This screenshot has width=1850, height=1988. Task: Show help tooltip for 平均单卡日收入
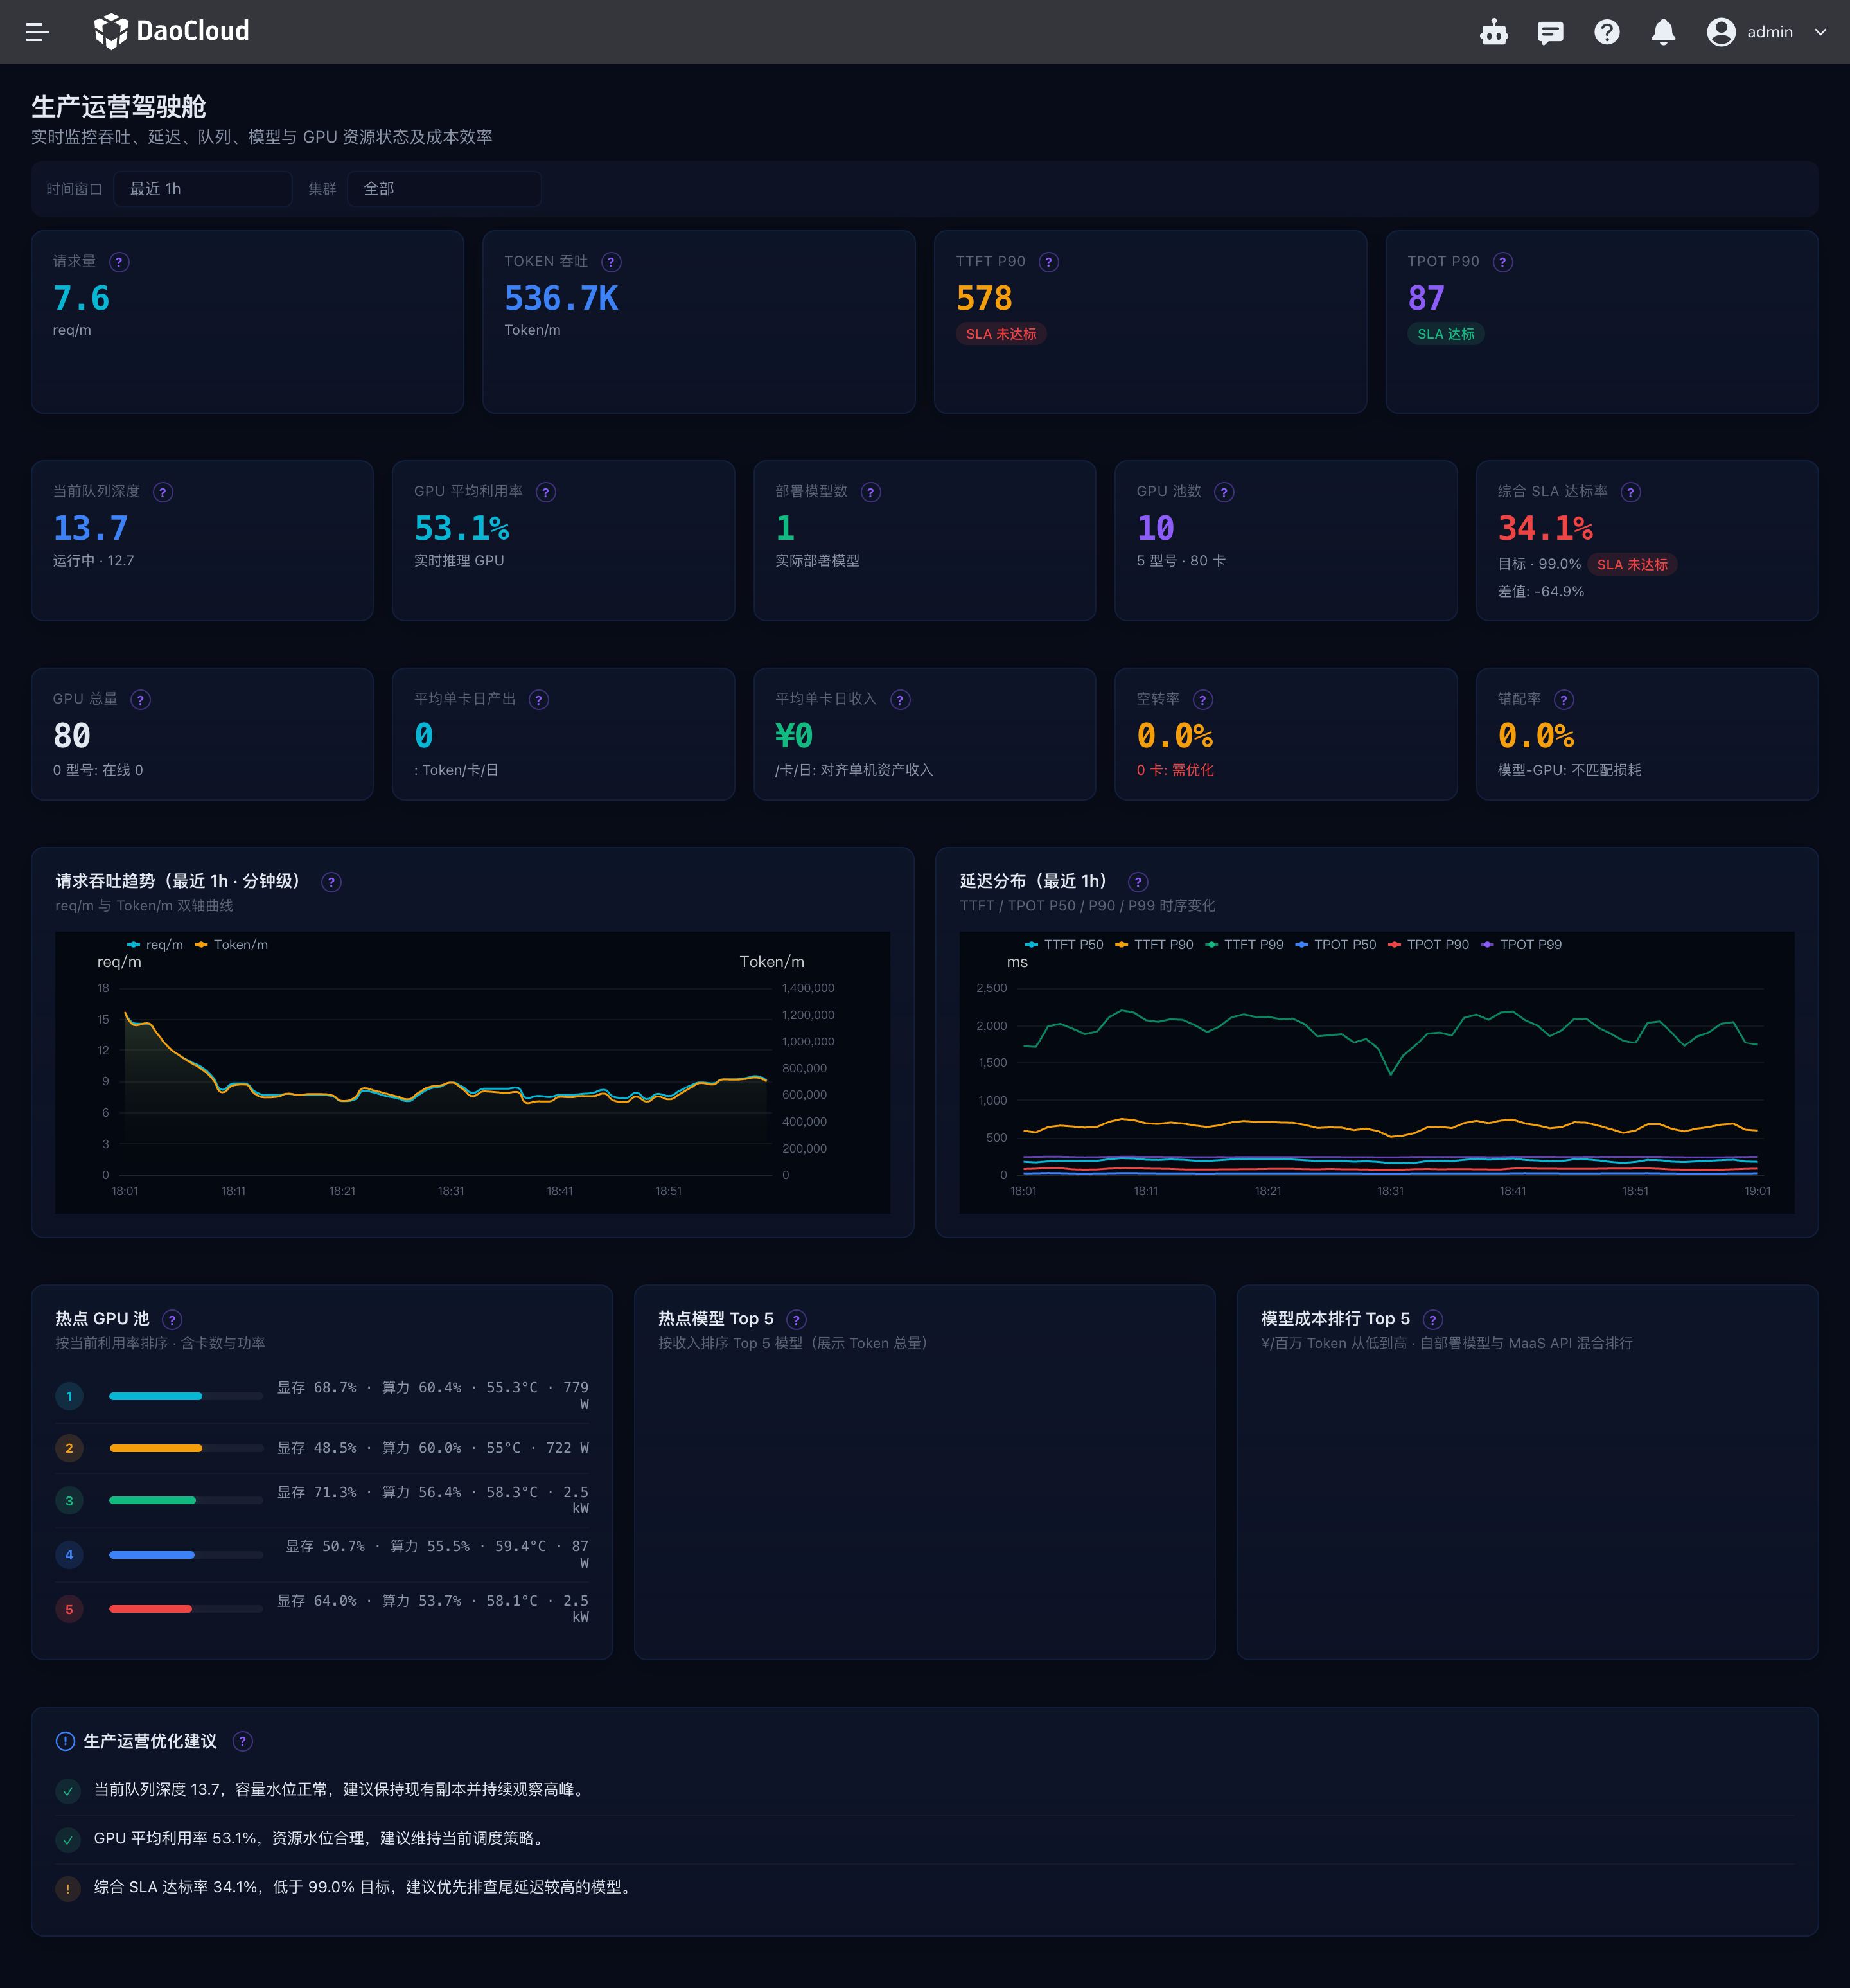coord(900,700)
